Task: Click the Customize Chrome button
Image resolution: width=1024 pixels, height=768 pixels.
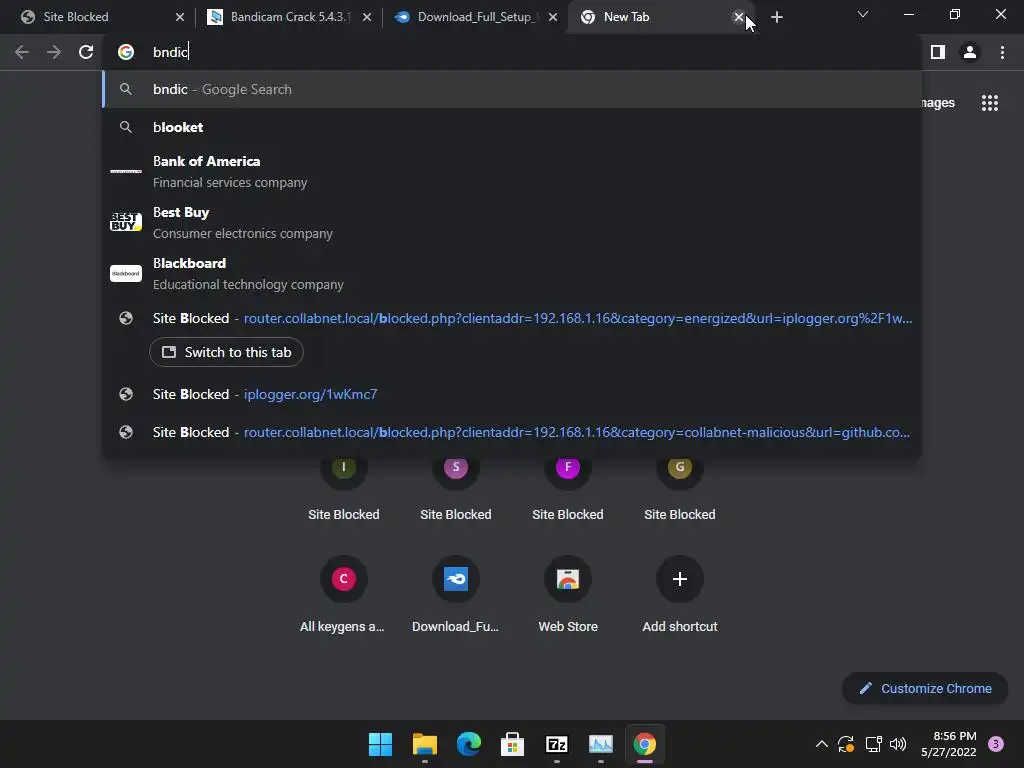Action: pyautogui.click(x=925, y=688)
